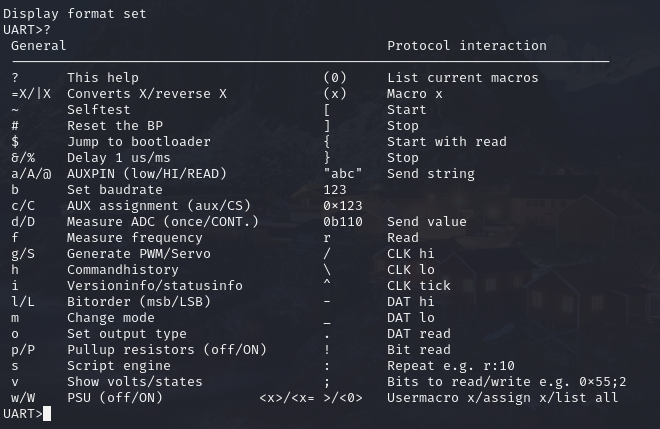The width and height of the screenshot is (660, 429).
Task: Click the 'Set baudrate' entry
Action: tap(114, 189)
